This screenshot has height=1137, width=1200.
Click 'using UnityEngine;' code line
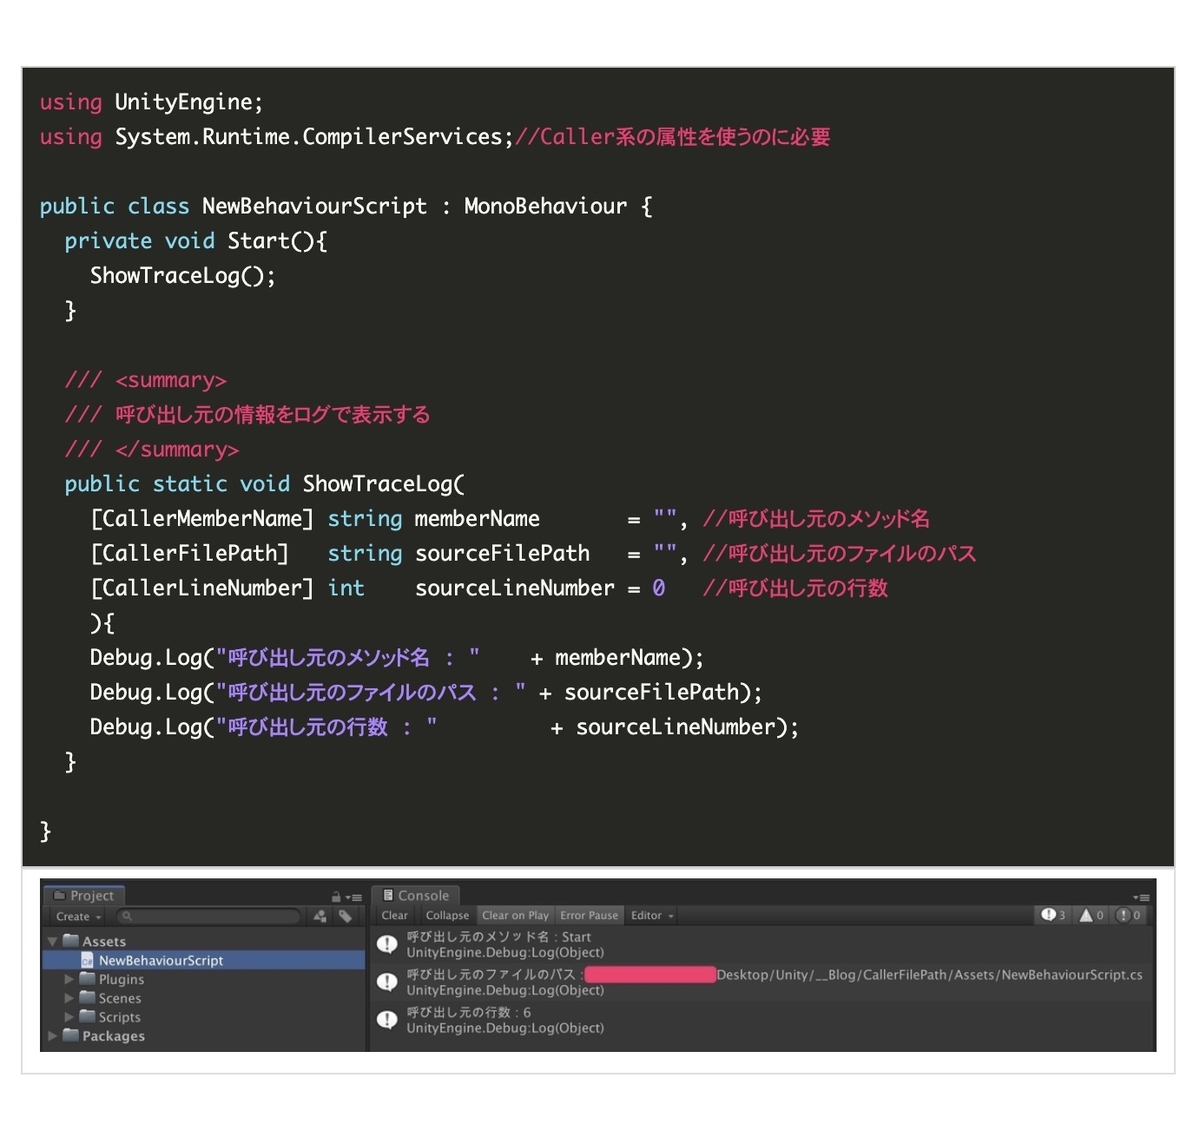coord(151,102)
